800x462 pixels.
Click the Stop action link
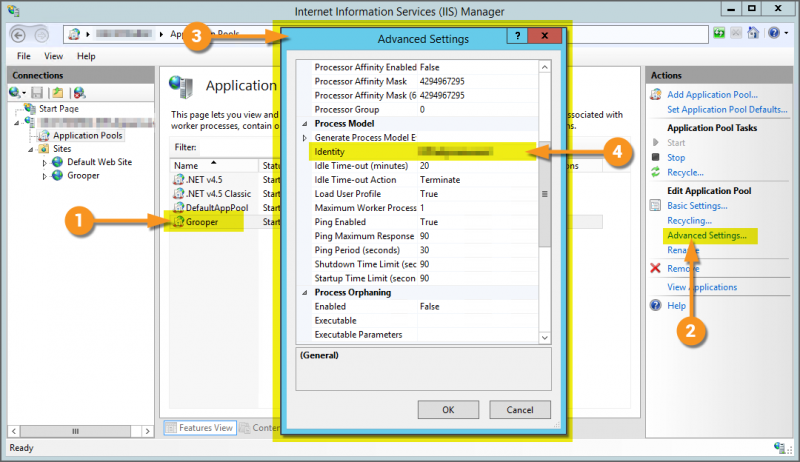point(676,158)
